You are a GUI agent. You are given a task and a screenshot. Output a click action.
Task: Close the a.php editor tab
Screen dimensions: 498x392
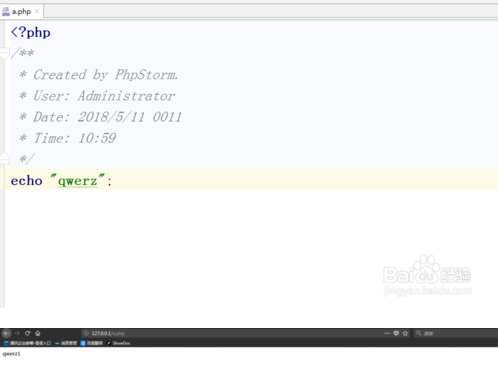[x=37, y=11]
